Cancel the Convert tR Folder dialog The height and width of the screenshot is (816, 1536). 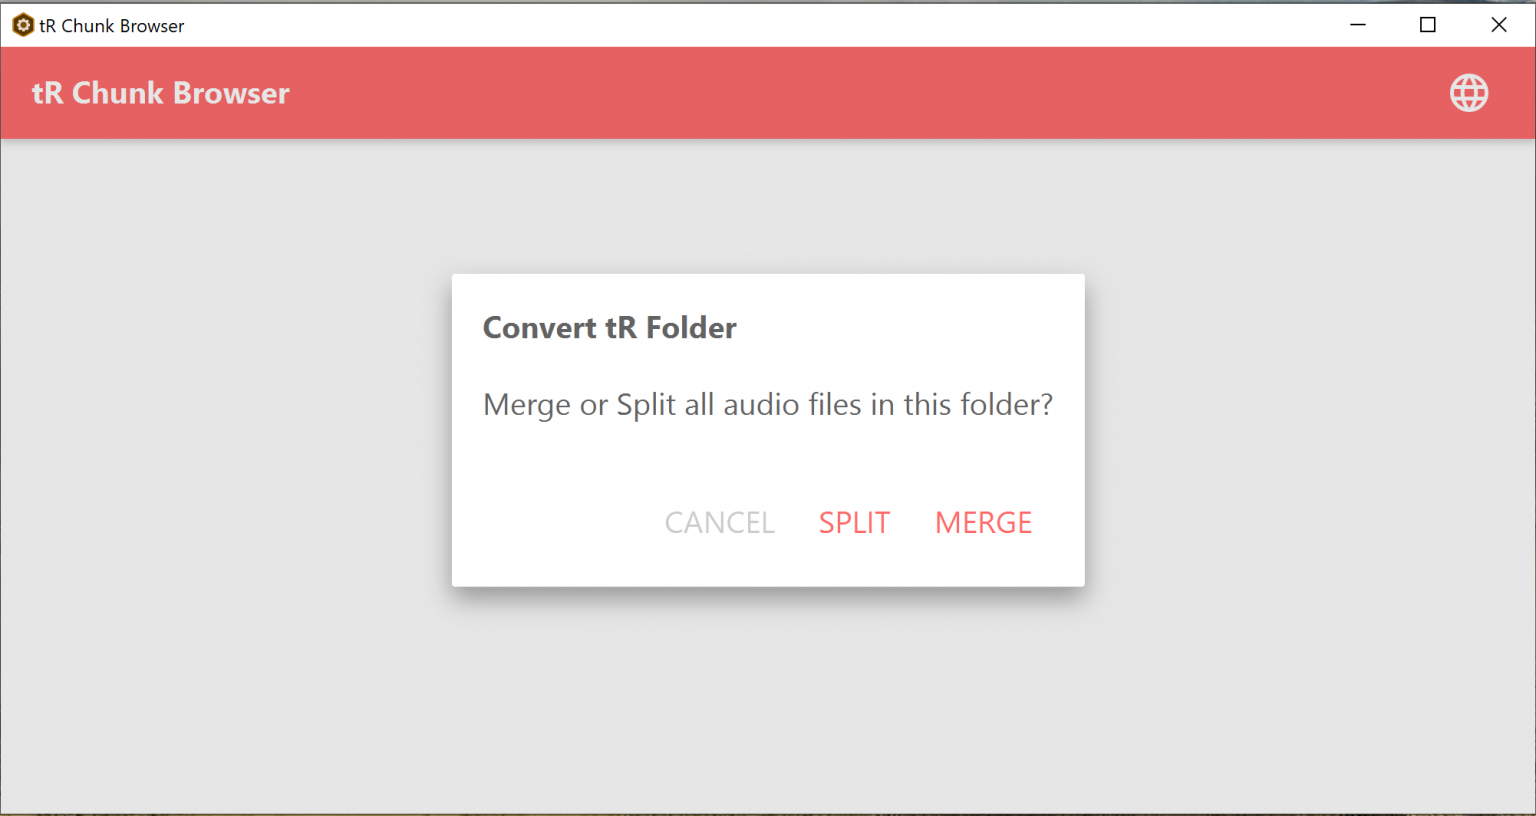(719, 522)
